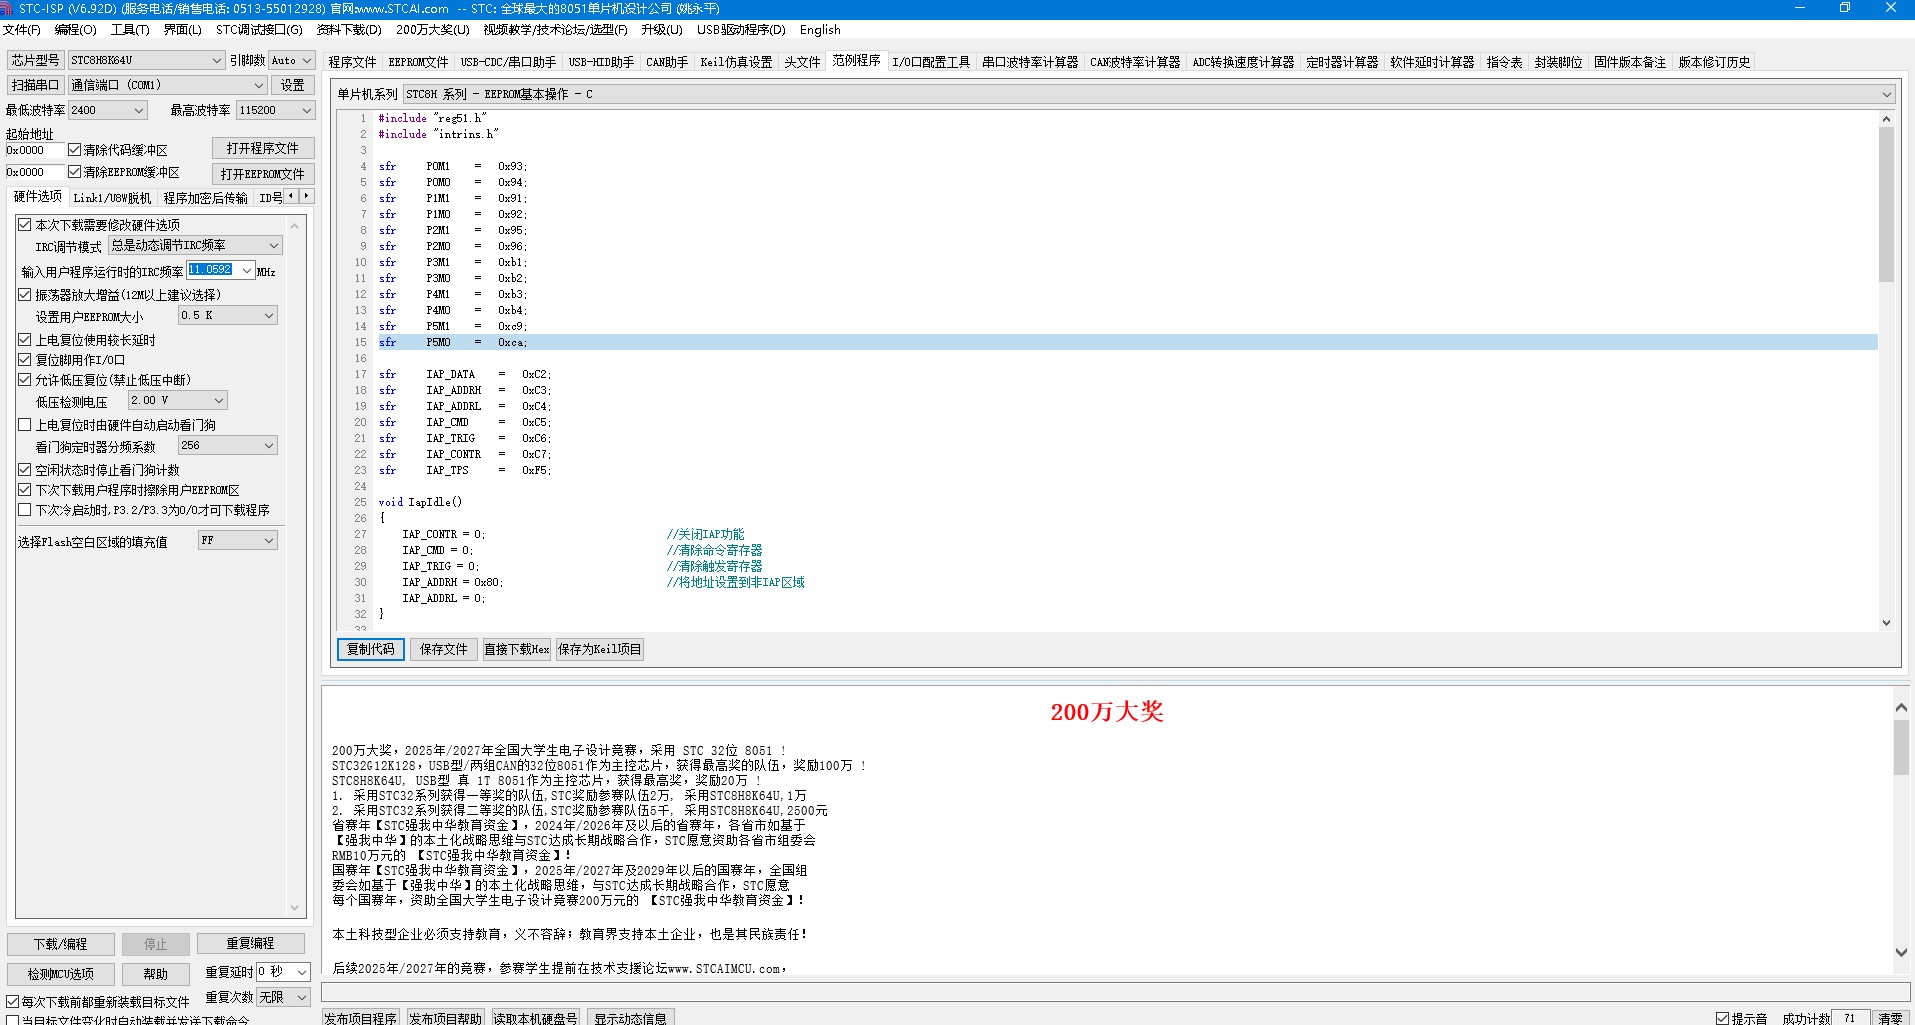Click the hardware options panel scroll-down arrow

(294, 908)
